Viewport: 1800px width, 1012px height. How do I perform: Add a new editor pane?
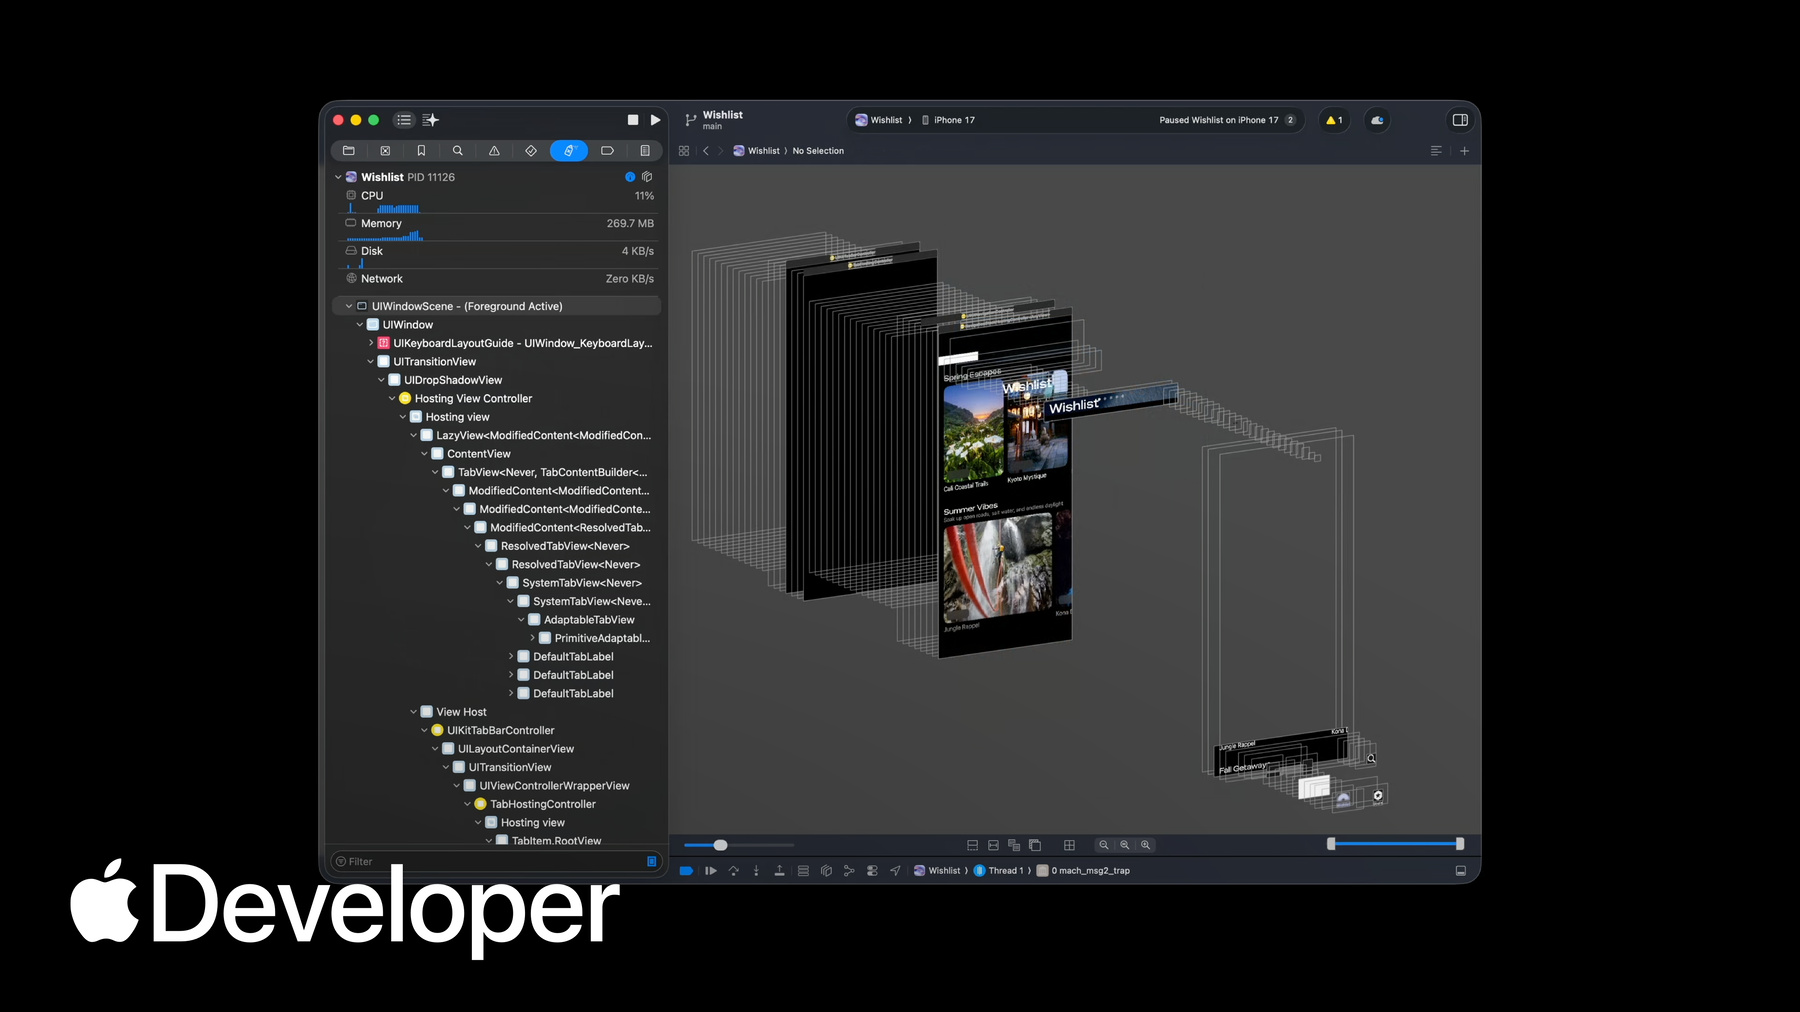pyautogui.click(x=1465, y=151)
